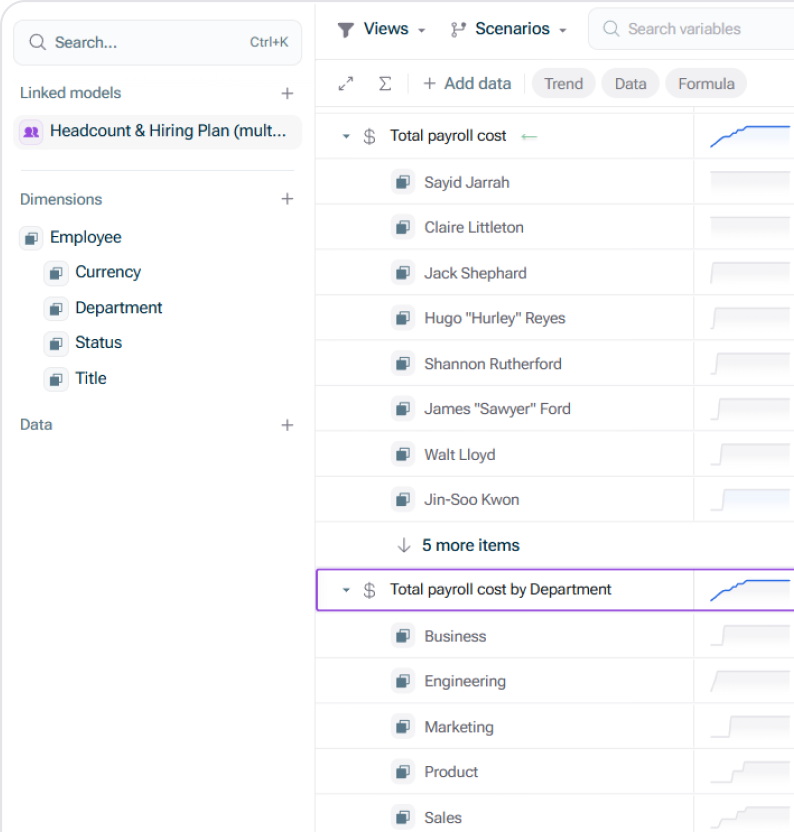
Task: Add a new linked model with plus icon
Action: 287,93
